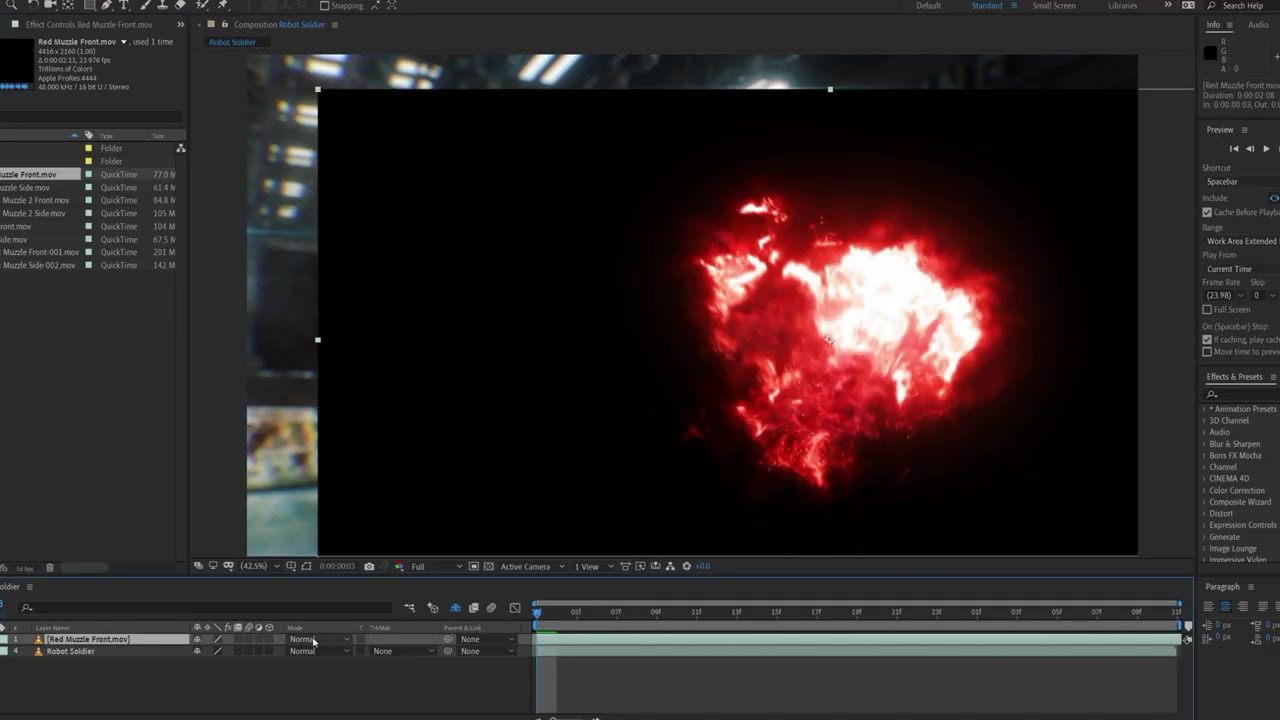Viewport: 1280px width, 720px height.
Task: Select the Type text tool
Action: [124, 5]
